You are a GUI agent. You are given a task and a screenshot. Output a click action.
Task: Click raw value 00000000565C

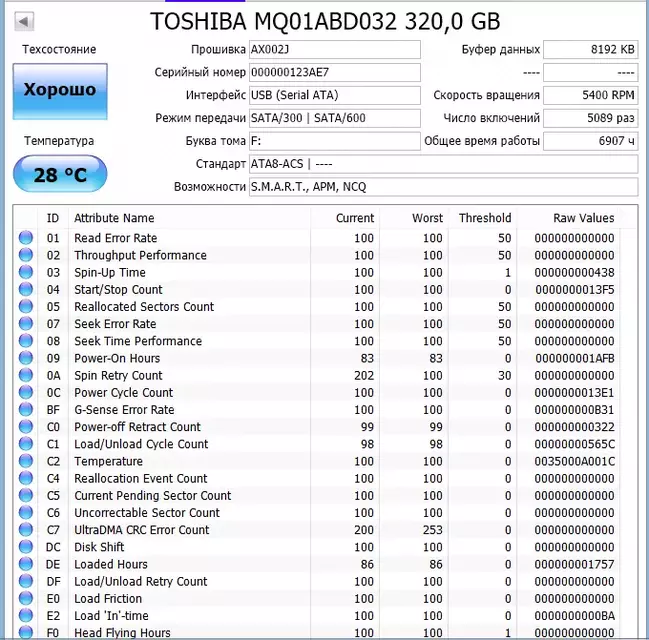click(x=574, y=444)
